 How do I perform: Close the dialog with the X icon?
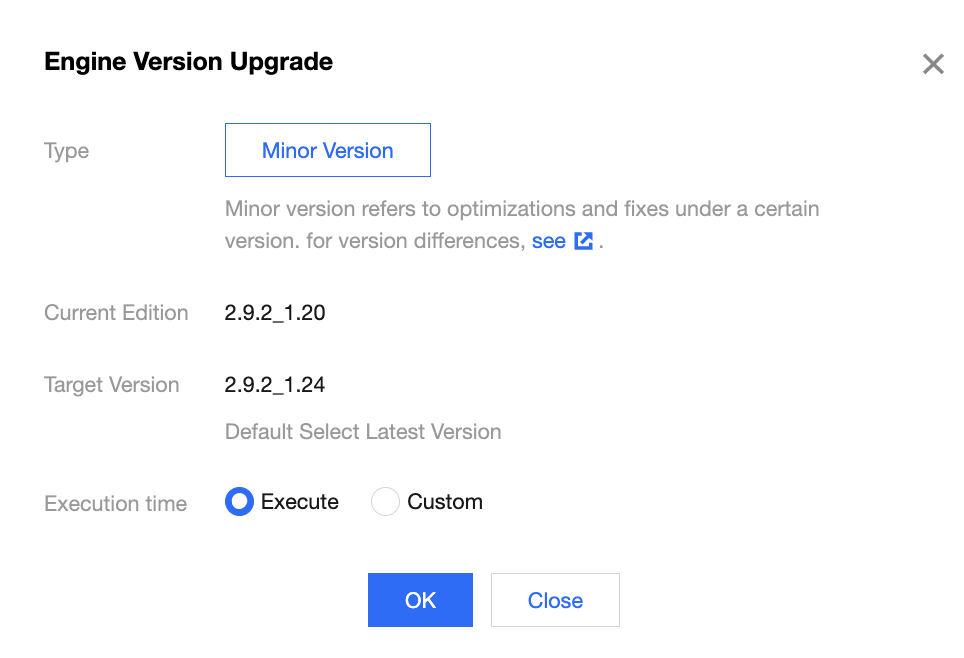pos(933,65)
